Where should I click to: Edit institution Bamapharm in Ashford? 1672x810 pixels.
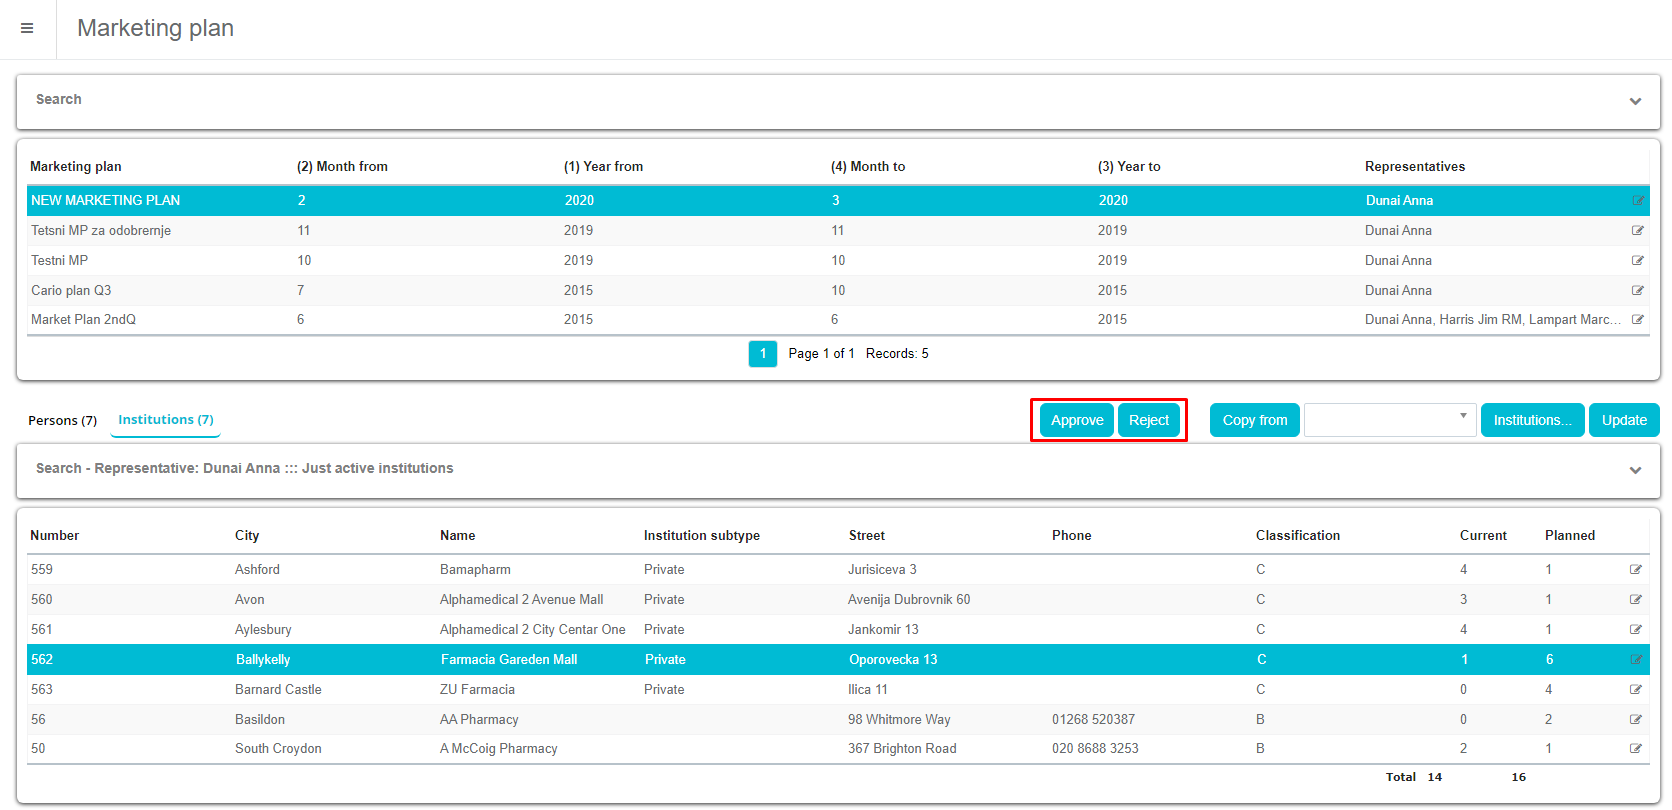(x=1636, y=570)
